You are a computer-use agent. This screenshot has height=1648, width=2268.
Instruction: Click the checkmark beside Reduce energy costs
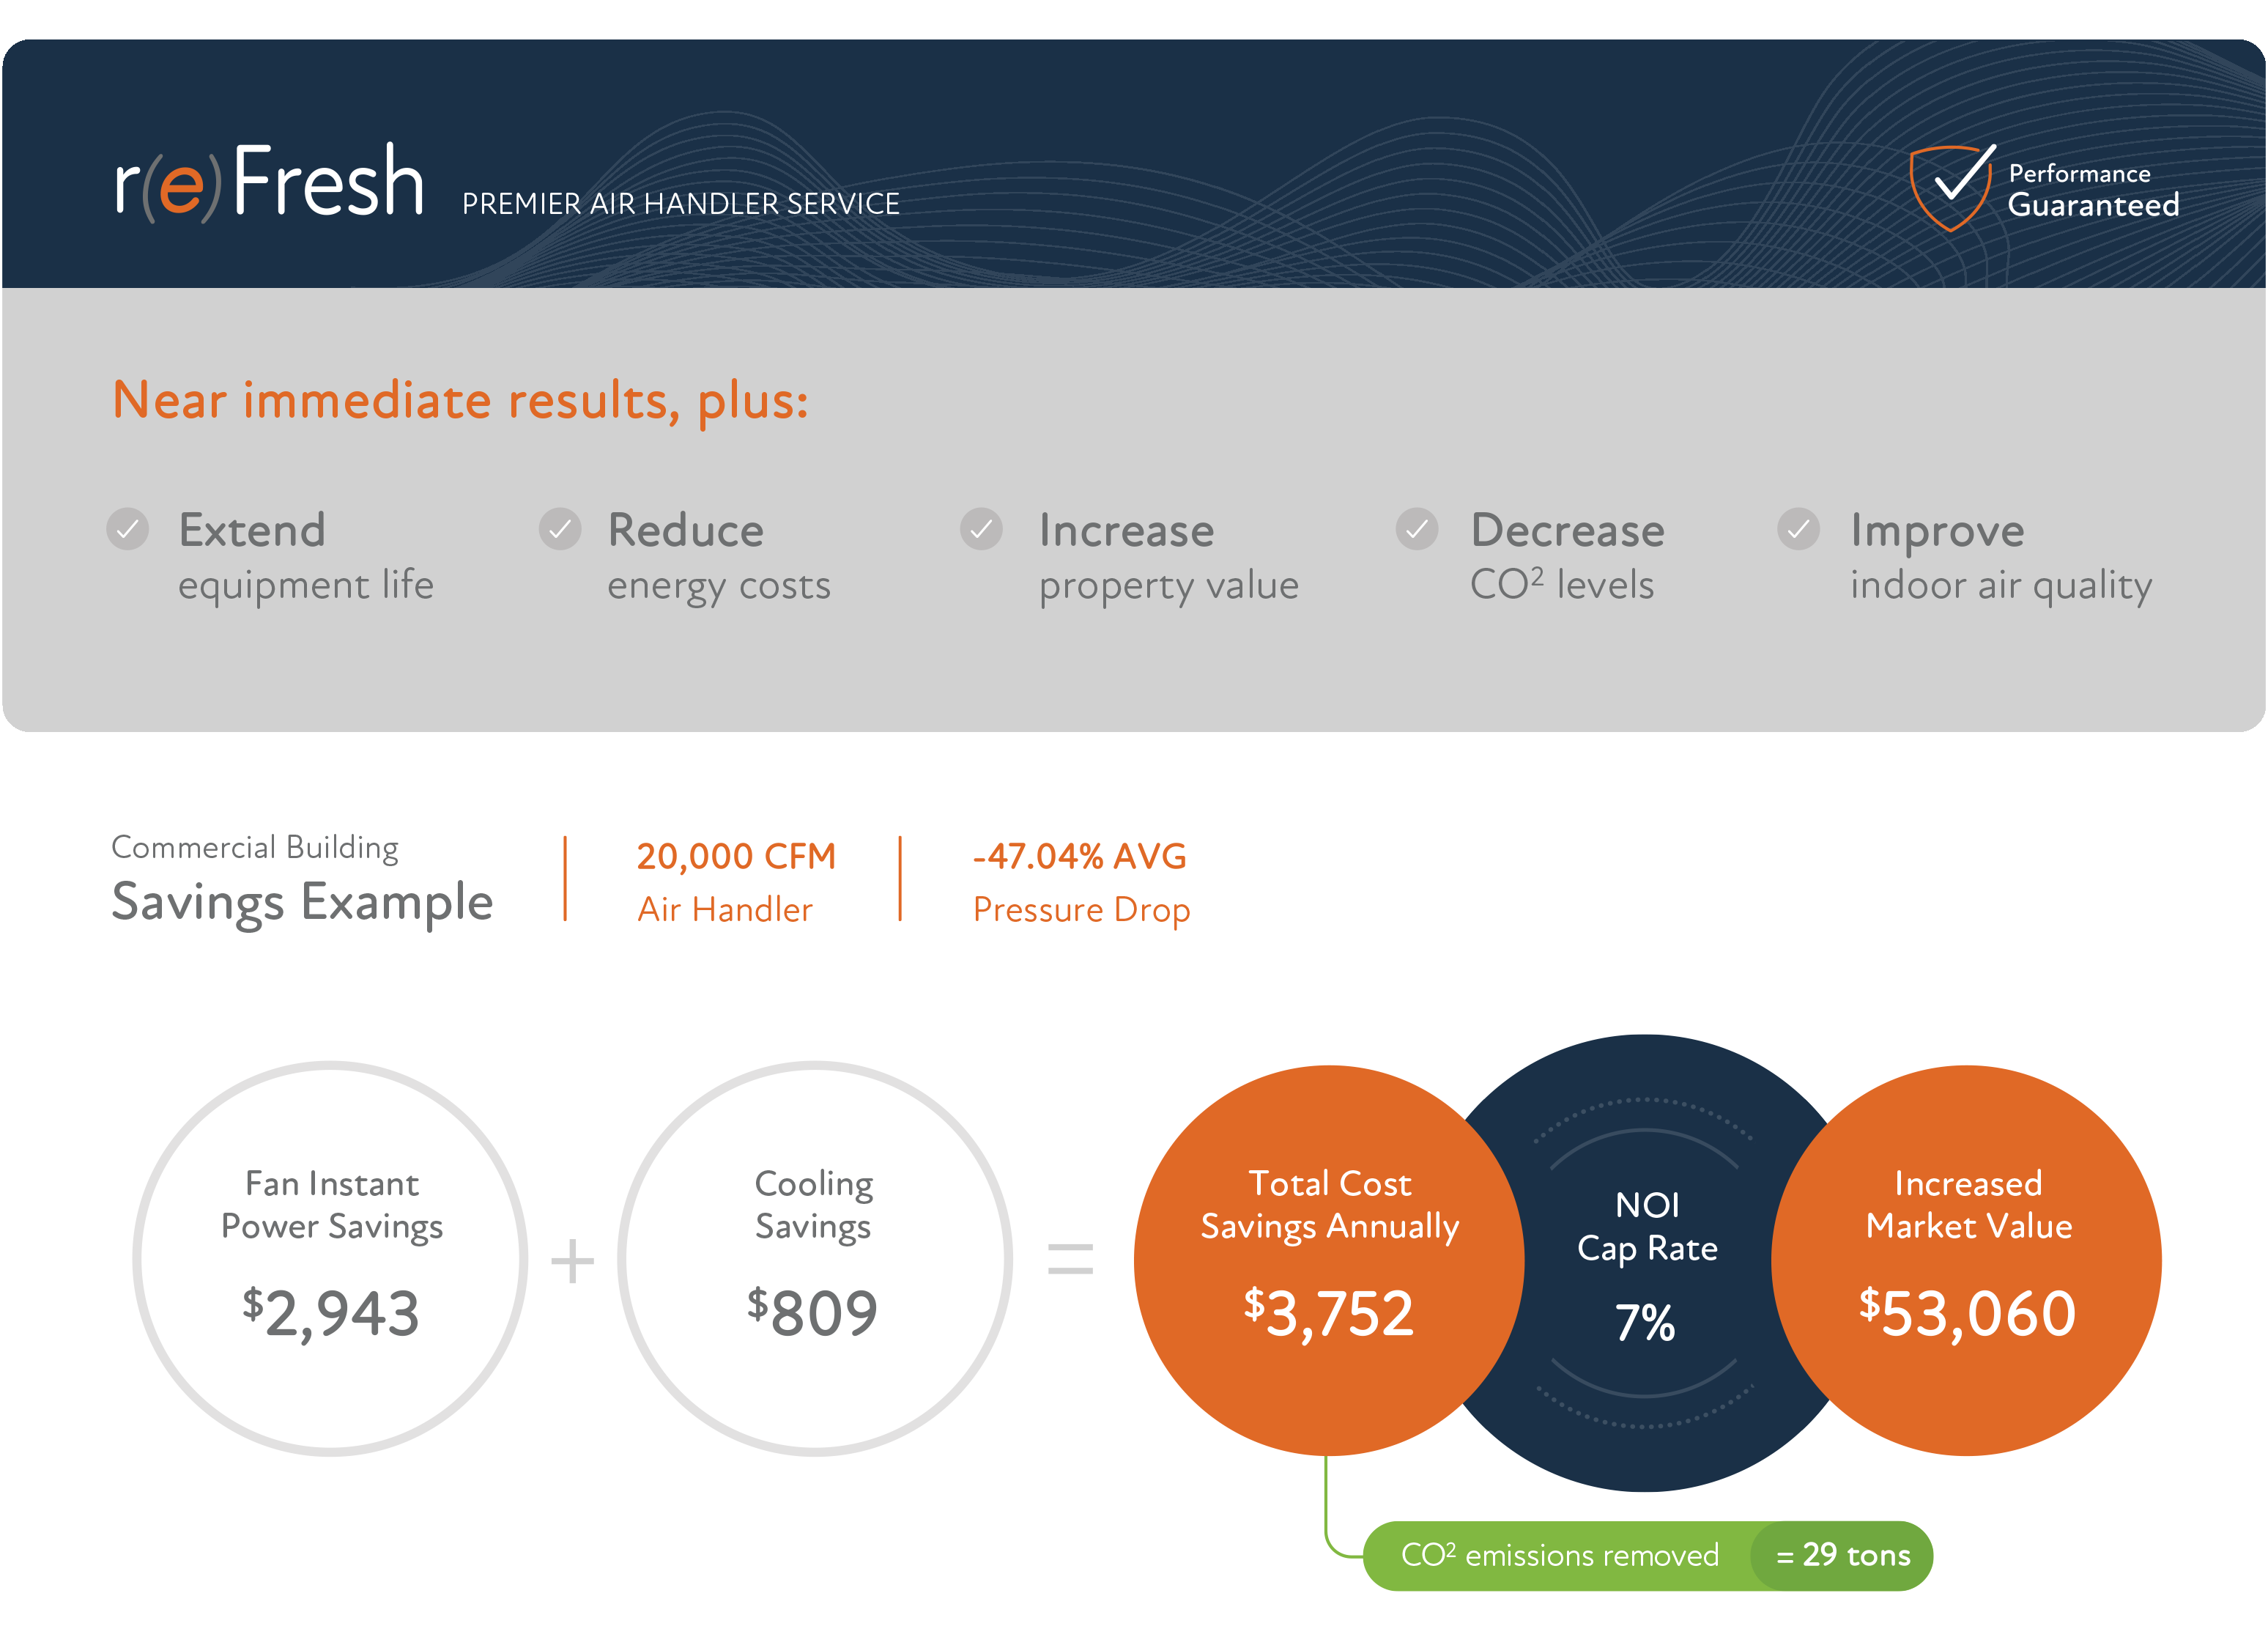[x=560, y=529]
